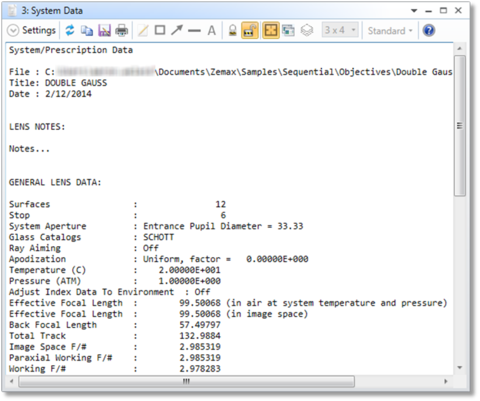Click the Settings label in toolbar
This screenshot has height=401, width=480.
pyautogui.click(x=39, y=30)
